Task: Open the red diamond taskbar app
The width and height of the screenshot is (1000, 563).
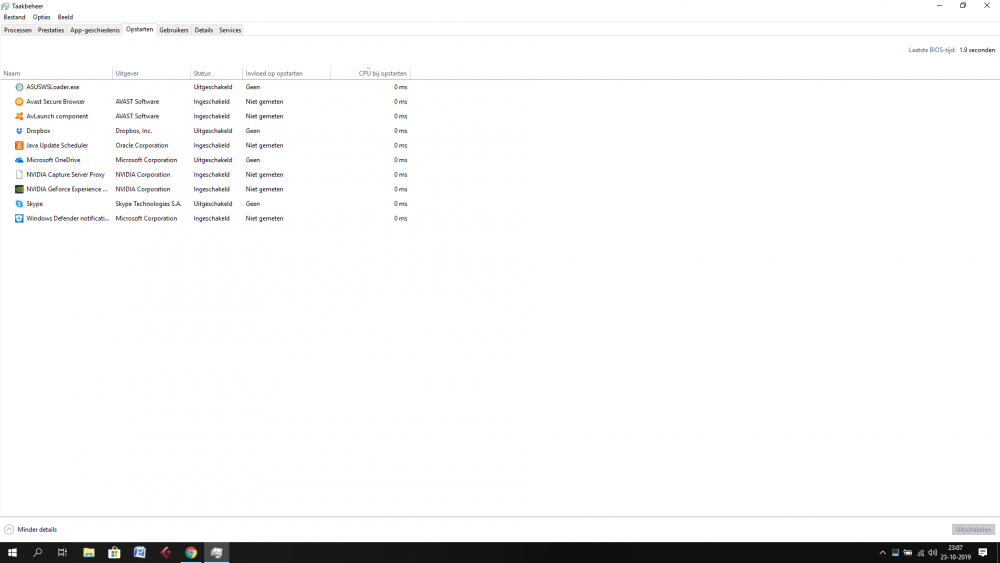Action: pyautogui.click(x=165, y=552)
